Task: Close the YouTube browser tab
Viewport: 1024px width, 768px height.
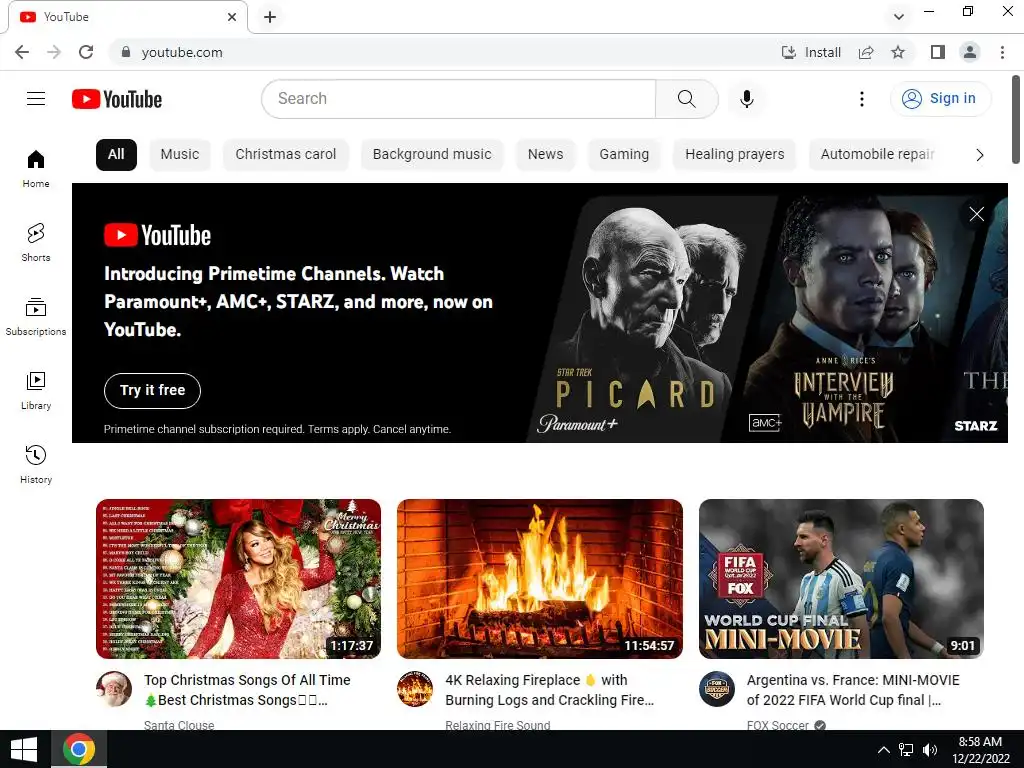Action: point(232,17)
